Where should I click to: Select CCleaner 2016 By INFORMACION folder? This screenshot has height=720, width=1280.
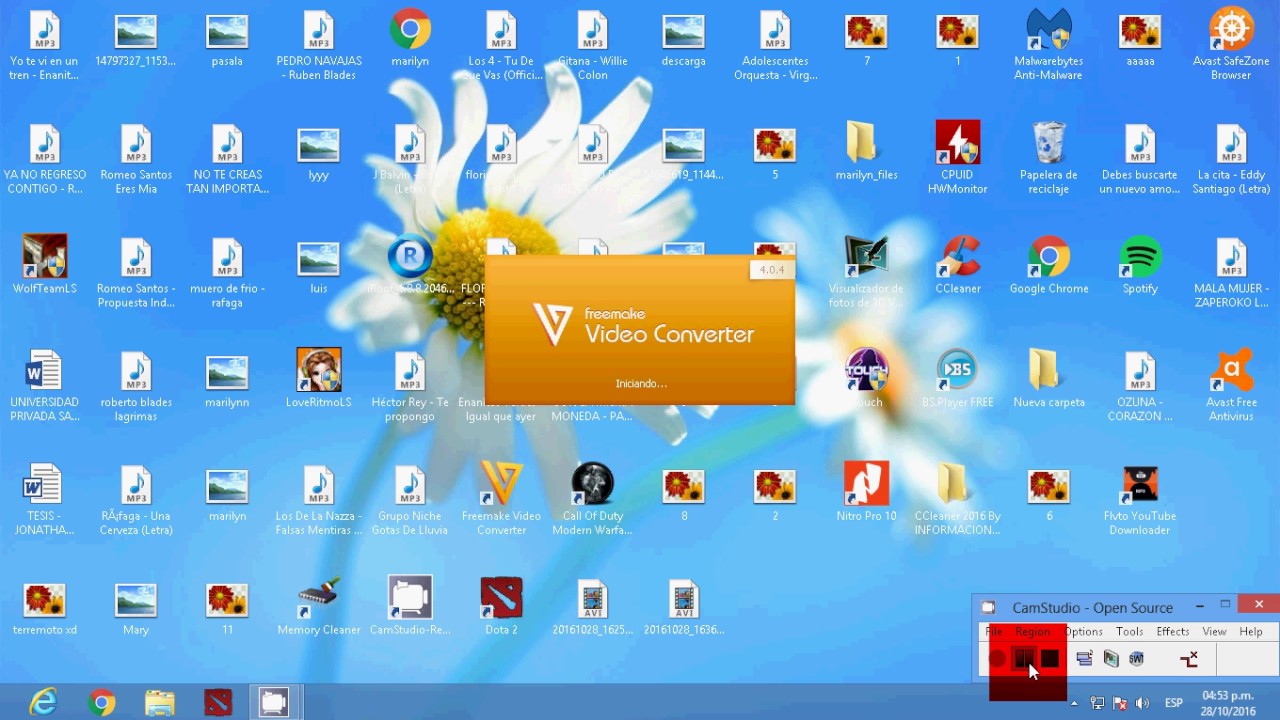[x=957, y=500]
